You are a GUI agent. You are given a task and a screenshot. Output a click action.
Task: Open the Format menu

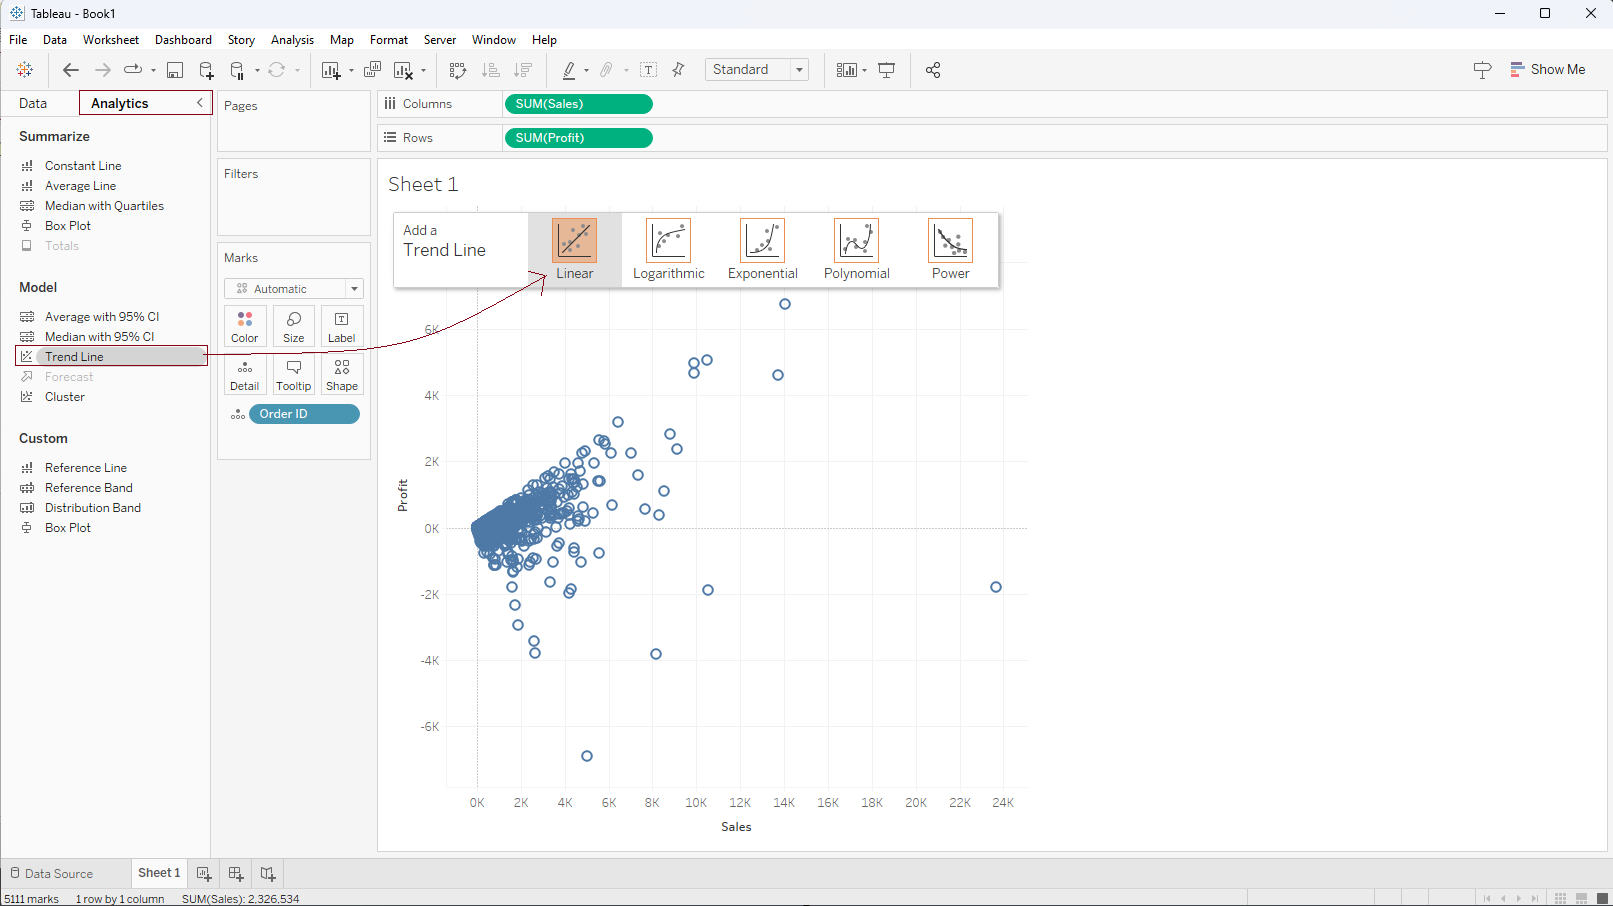(389, 40)
